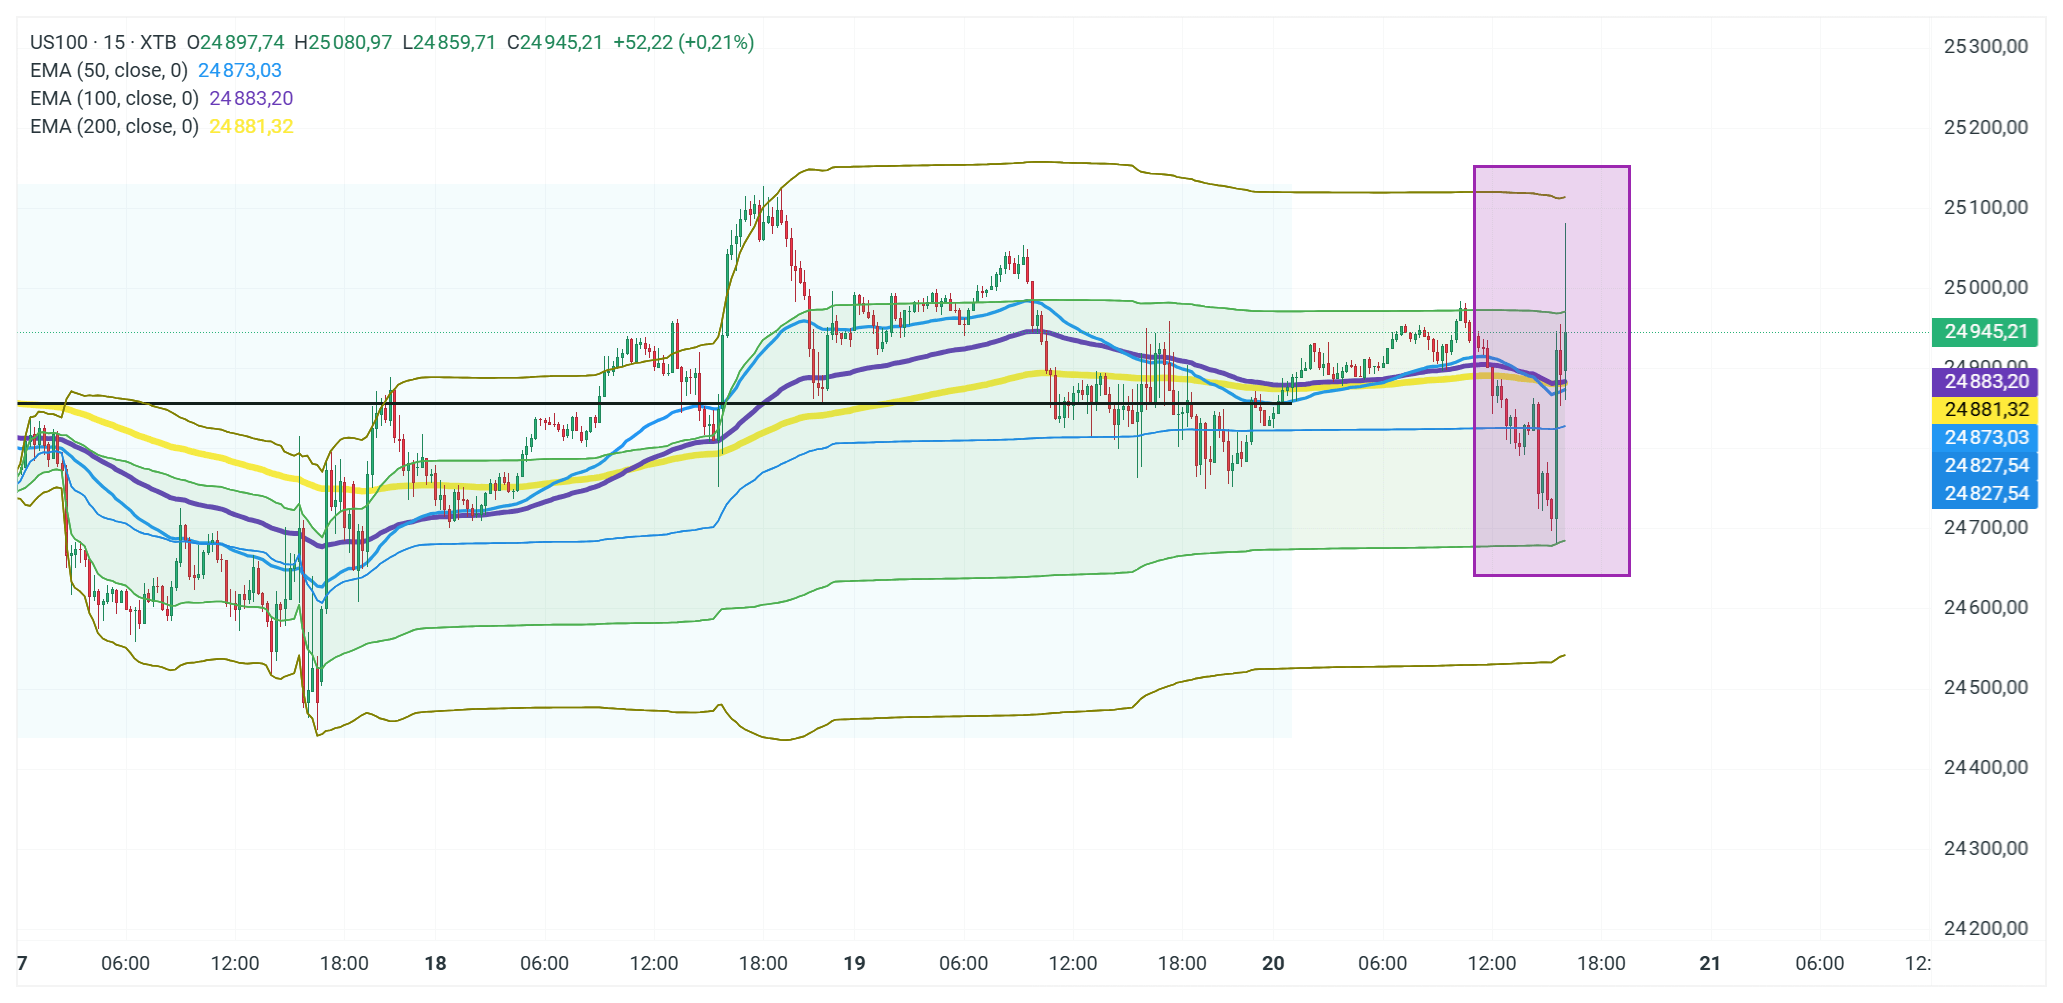Select the EMA (100, close, 0) legend

114,98
